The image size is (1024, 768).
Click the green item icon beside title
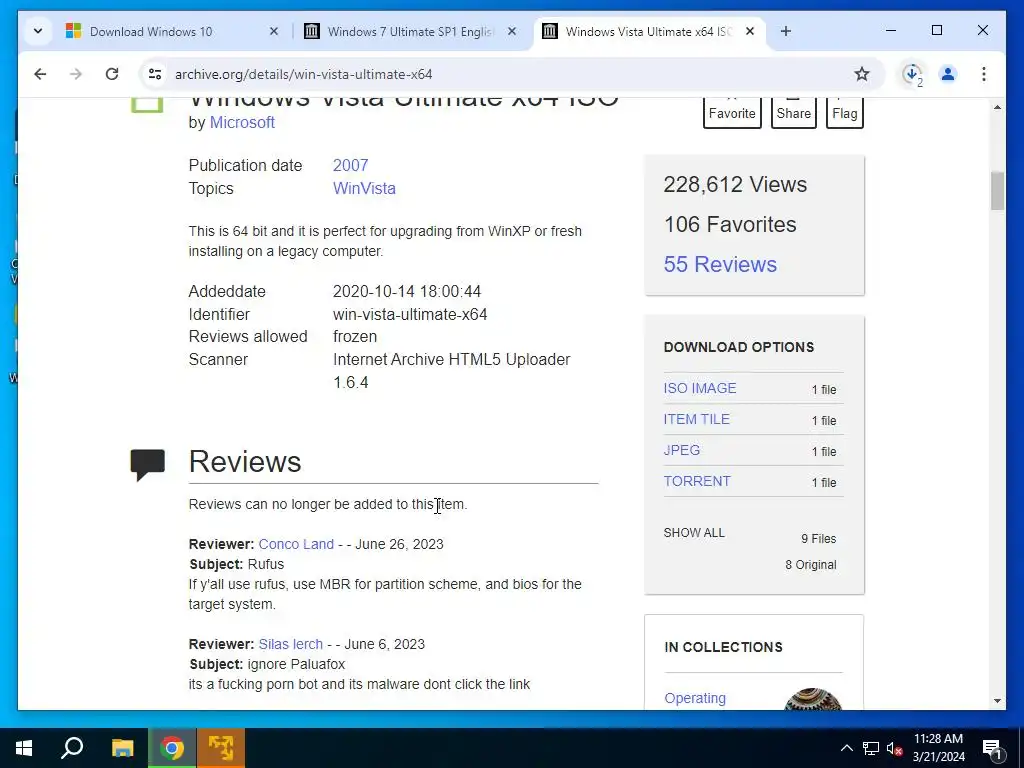(x=147, y=104)
